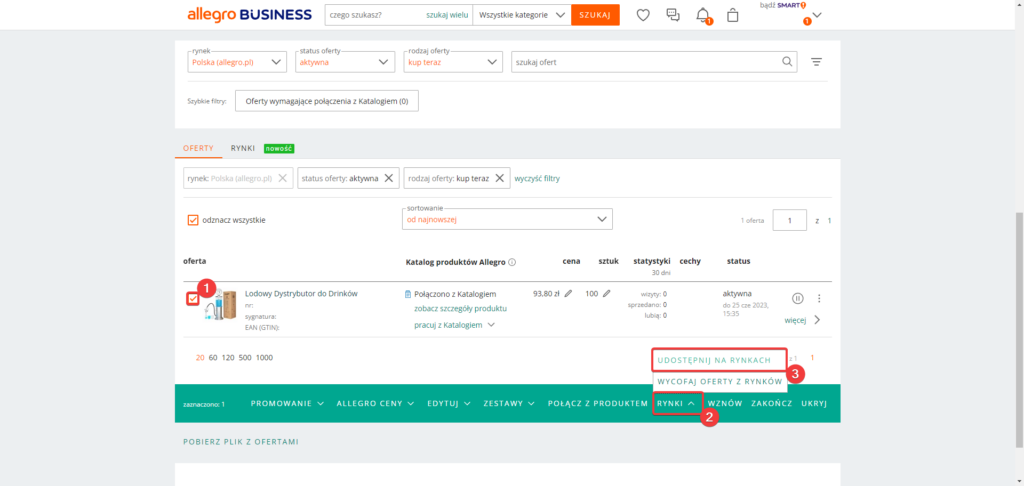Image resolution: width=1024 pixels, height=486 pixels.
Task: Uncheck the Lodowy Dystrybutor do Drinków offer
Action: point(193,299)
